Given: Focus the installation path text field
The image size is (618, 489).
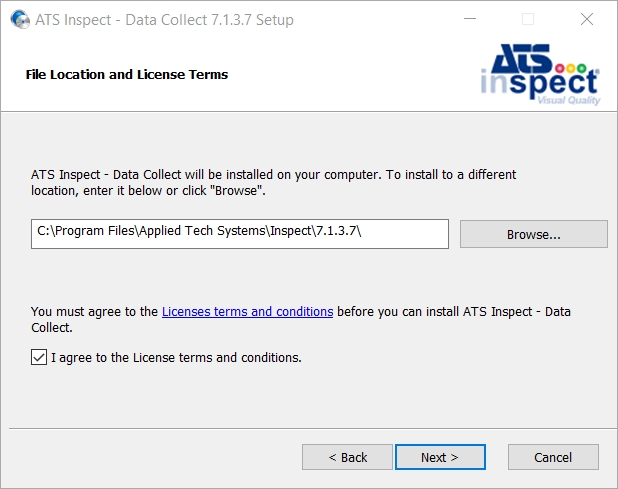Looking at the screenshot, I should (240, 234).
